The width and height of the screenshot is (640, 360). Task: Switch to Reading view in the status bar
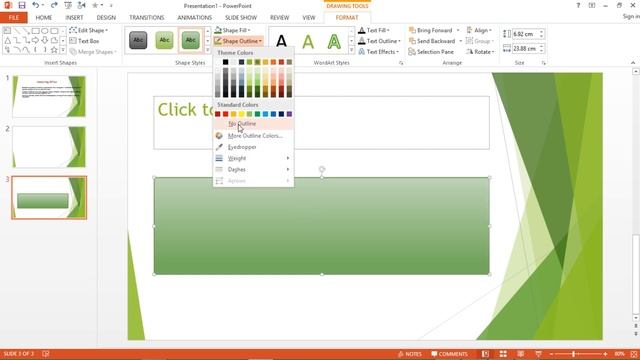pyautogui.click(x=520, y=354)
